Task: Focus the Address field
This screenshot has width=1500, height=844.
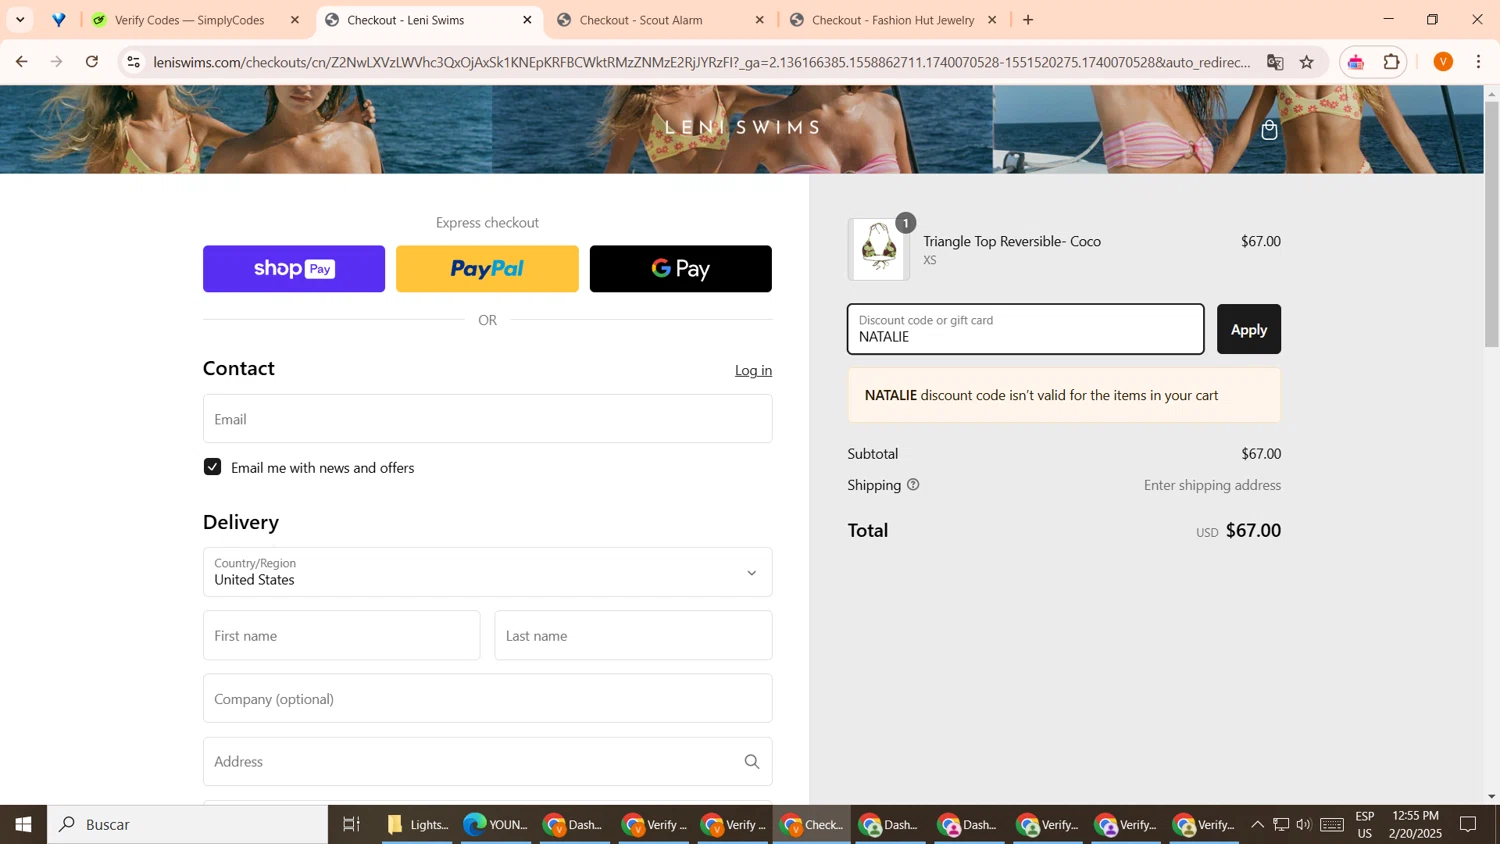Action: click(487, 762)
